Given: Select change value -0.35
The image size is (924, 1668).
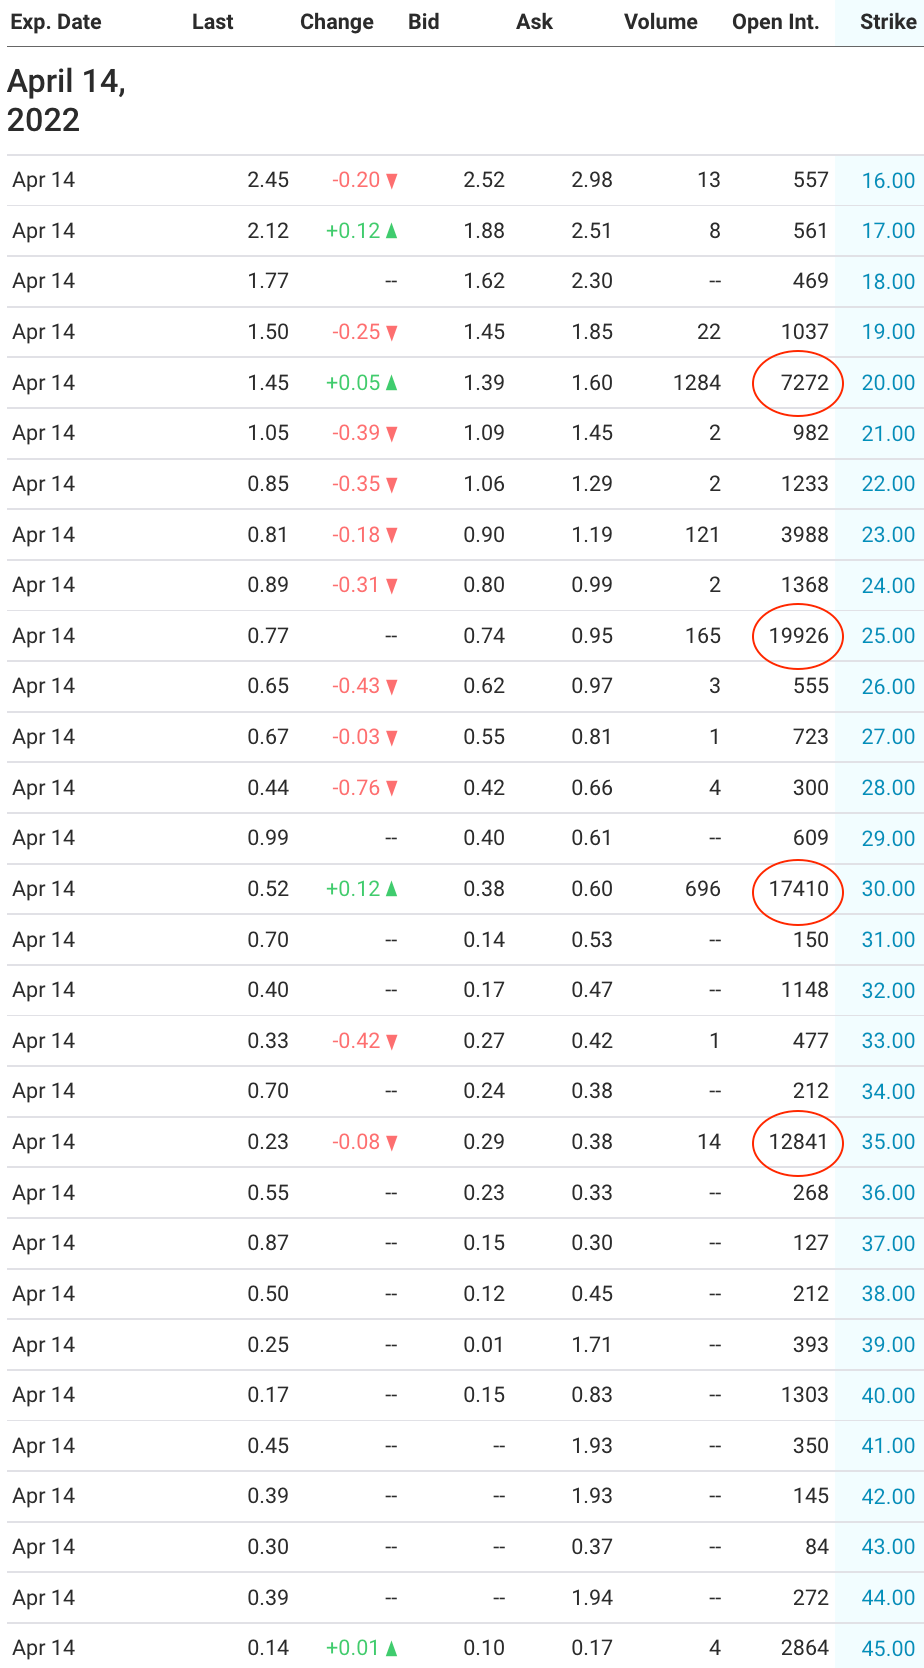Looking at the screenshot, I should pyautogui.click(x=356, y=484).
